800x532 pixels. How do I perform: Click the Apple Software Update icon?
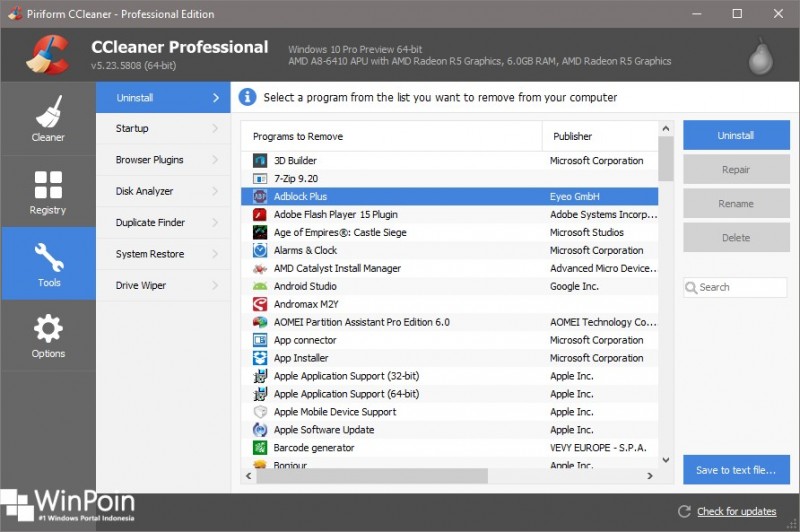(260, 429)
